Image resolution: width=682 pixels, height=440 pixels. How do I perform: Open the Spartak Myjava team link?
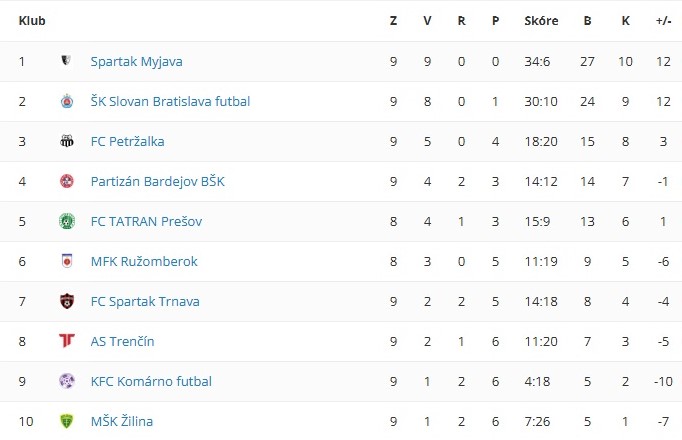coord(136,61)
